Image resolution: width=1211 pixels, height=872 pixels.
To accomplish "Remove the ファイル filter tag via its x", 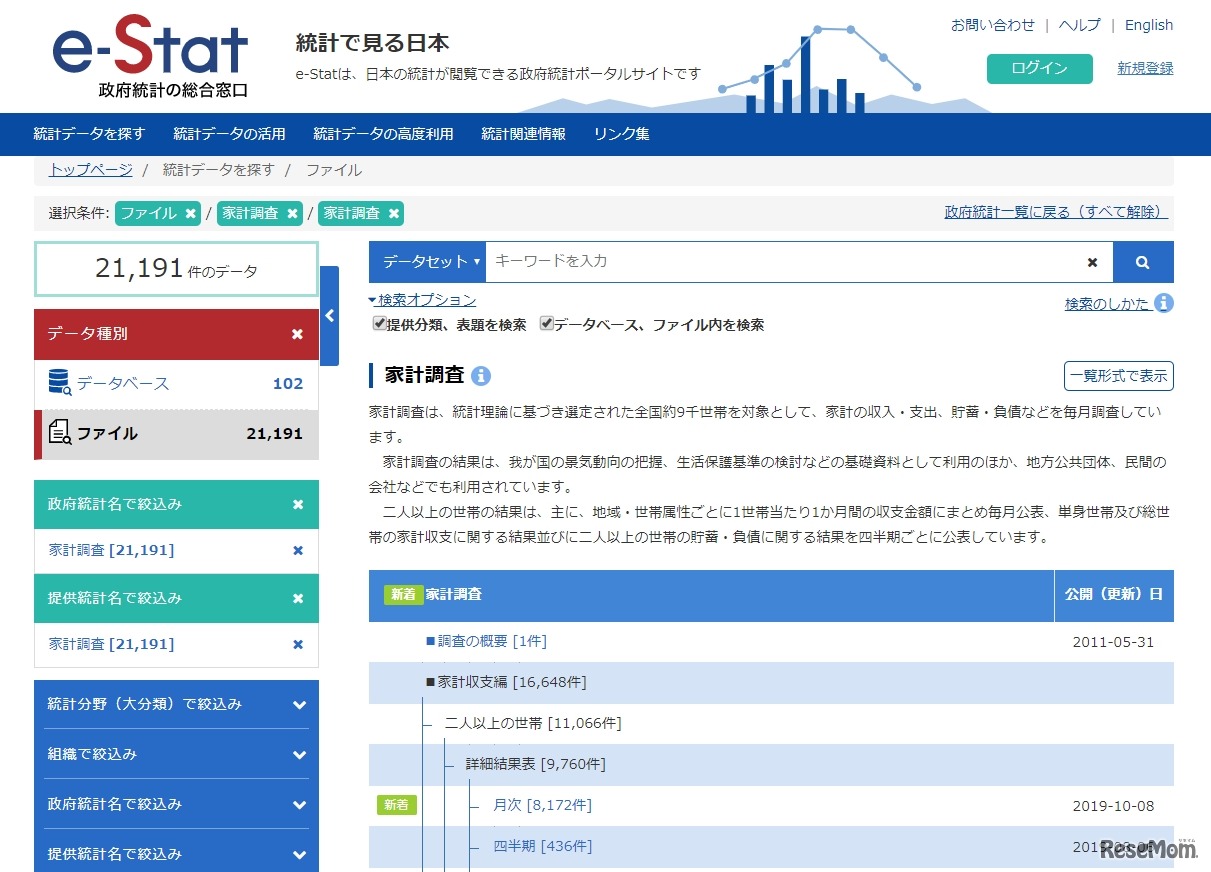I will click(190, 213).
